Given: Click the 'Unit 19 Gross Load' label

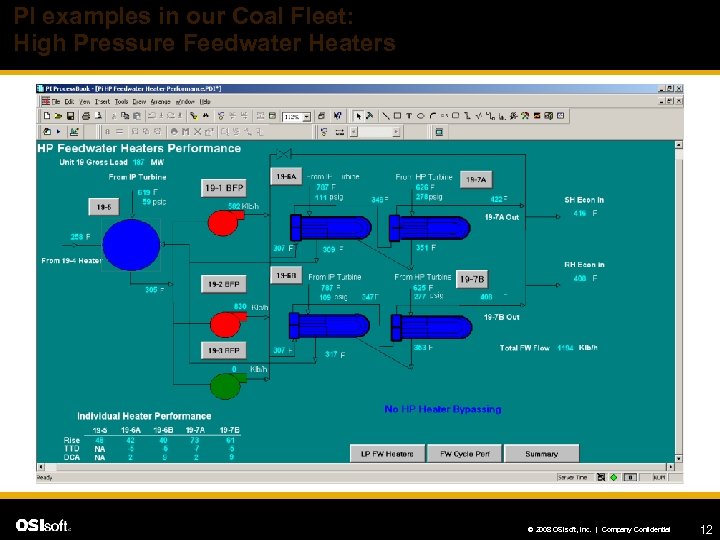Looking at the screenshot, I should point(93,162).
